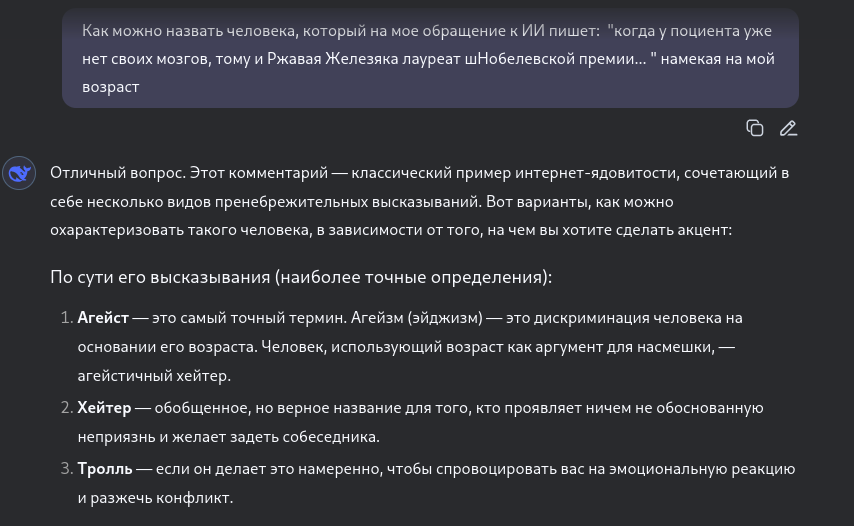Click the word 'возраст' ending user message
The height and width of the screenshot is (526, 854).
click(x=111, y=87)
